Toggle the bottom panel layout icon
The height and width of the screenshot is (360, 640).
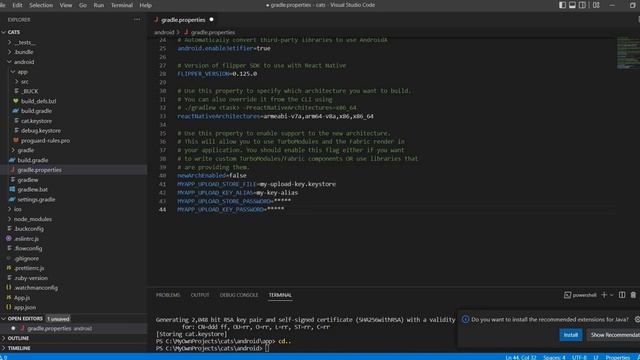coord(572,5)
